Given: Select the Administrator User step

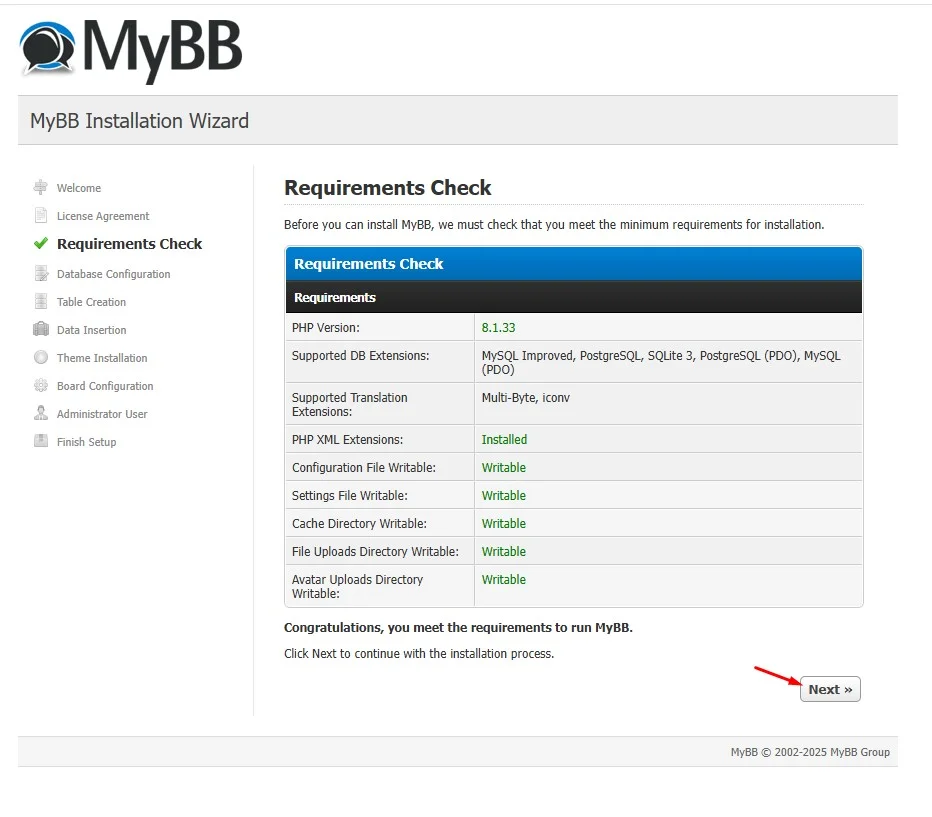Looking at the screenshot, I should [x=102, y=414].
